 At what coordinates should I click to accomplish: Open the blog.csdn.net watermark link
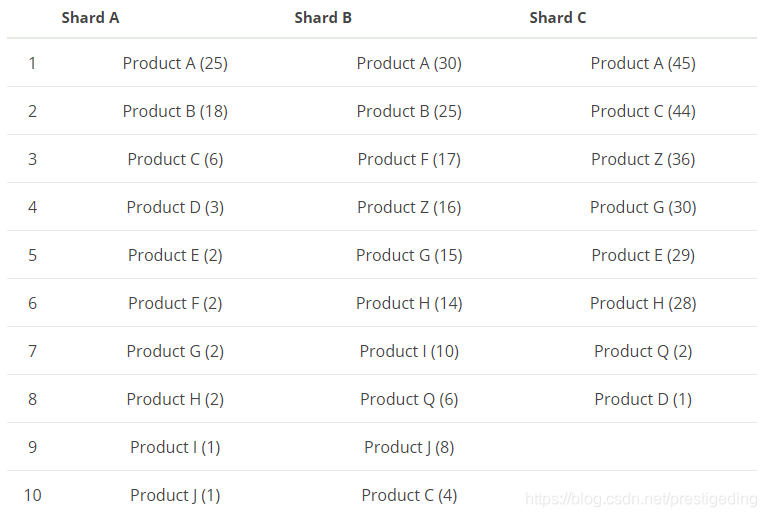641,499
